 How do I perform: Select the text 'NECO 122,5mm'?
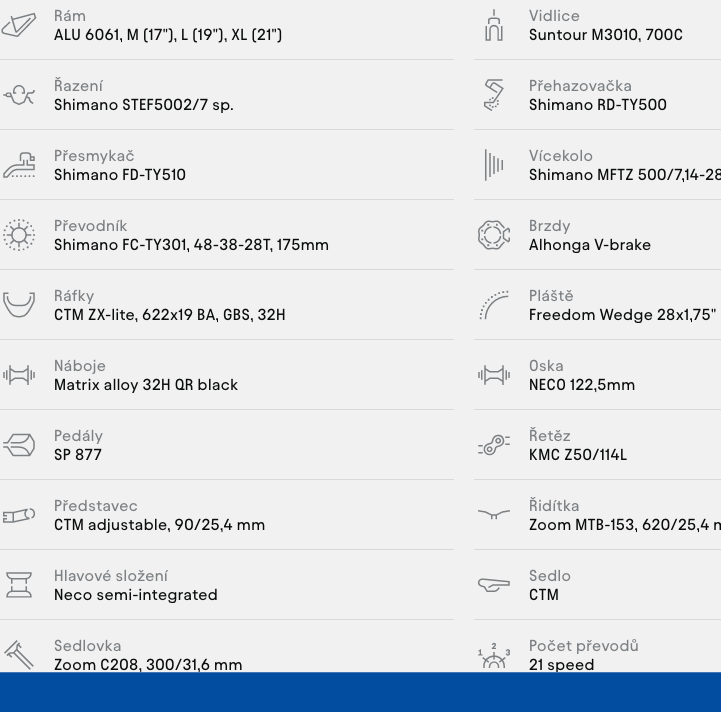pyautogui.click(x=582, y=385)
